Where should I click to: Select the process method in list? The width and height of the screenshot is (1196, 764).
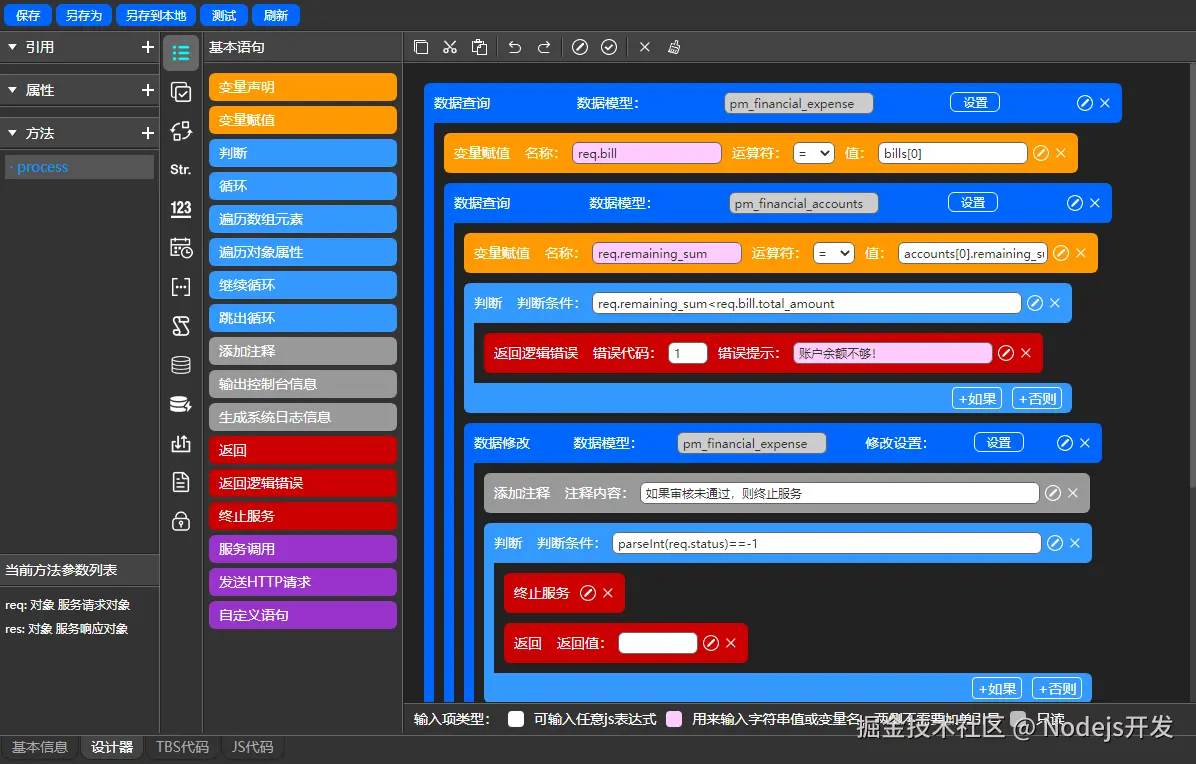pyautogui.click(x=79, y=167)
